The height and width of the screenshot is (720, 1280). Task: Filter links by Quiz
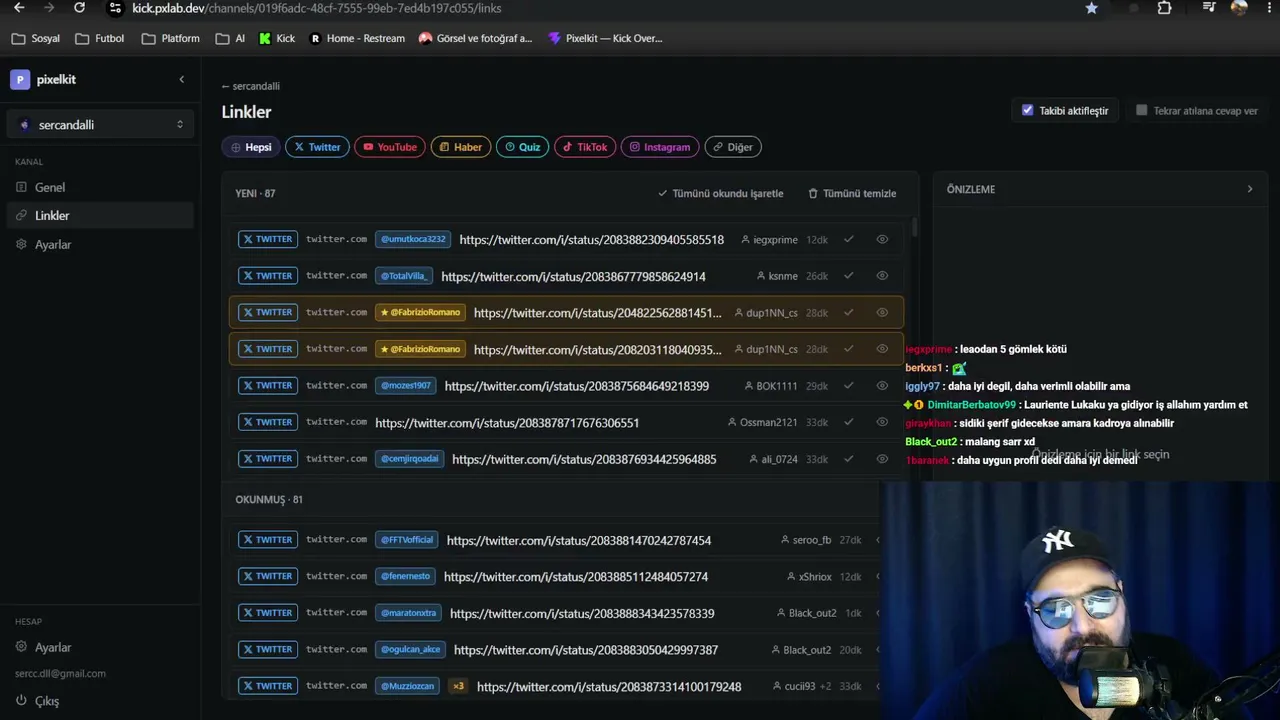[522, 147]
